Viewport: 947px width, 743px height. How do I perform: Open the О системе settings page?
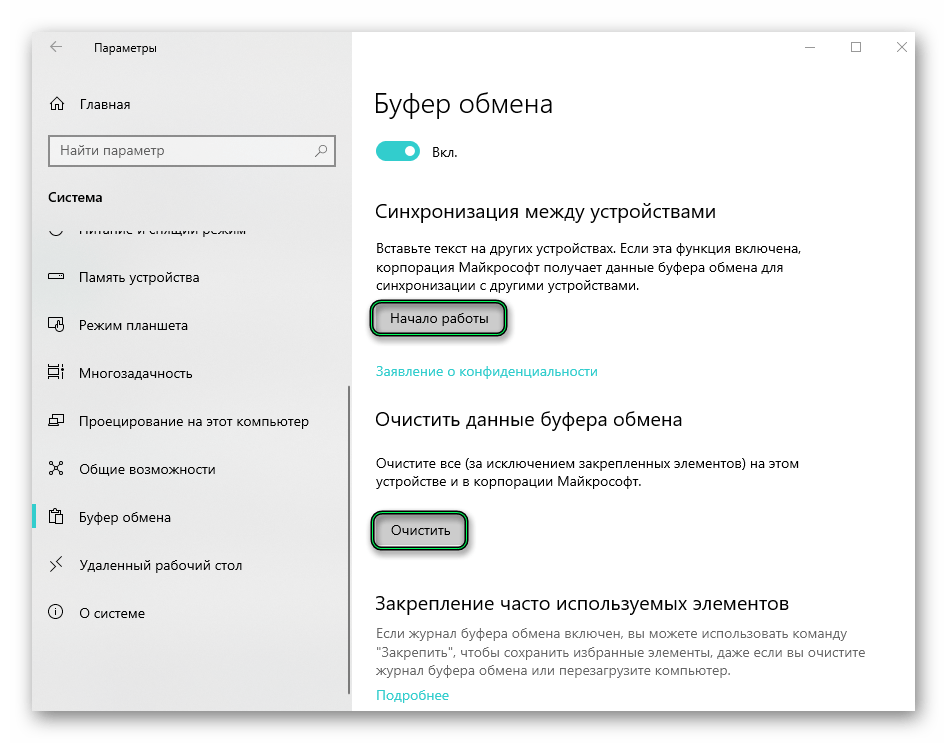click(x=112, y=613)
